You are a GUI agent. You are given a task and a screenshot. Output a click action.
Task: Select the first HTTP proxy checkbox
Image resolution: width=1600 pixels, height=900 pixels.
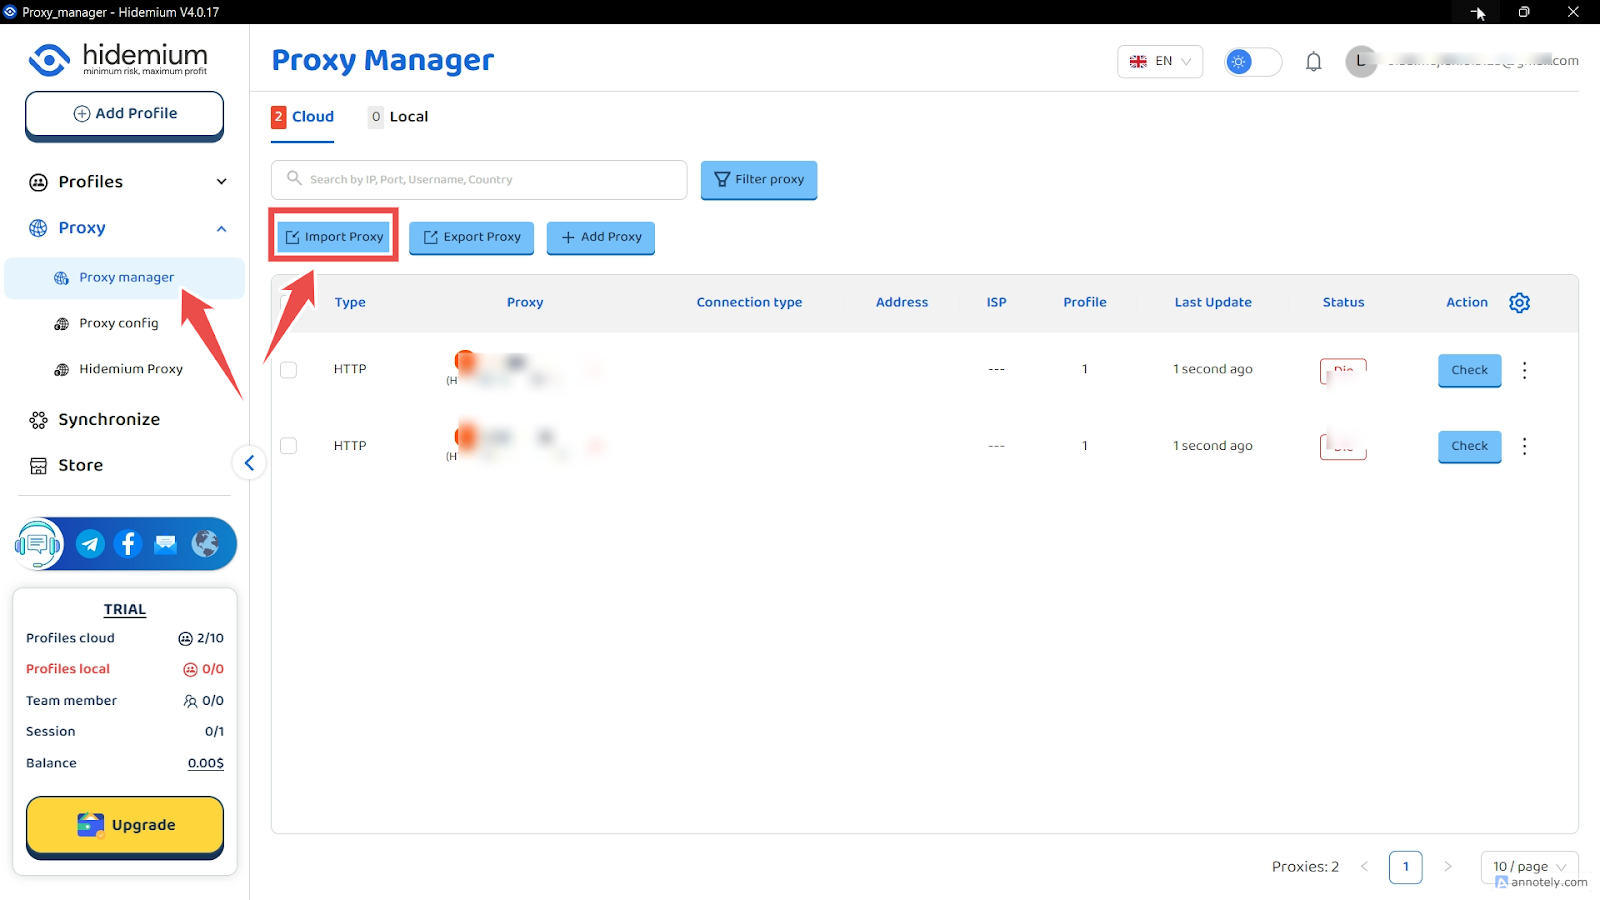(x=288, y=370)
